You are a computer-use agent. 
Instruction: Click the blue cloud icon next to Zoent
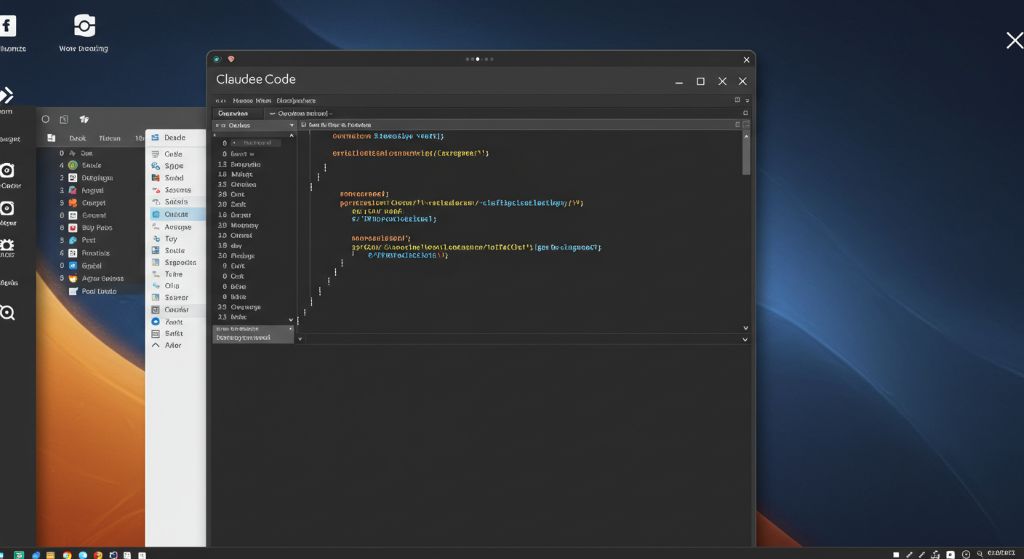(155, 322)
